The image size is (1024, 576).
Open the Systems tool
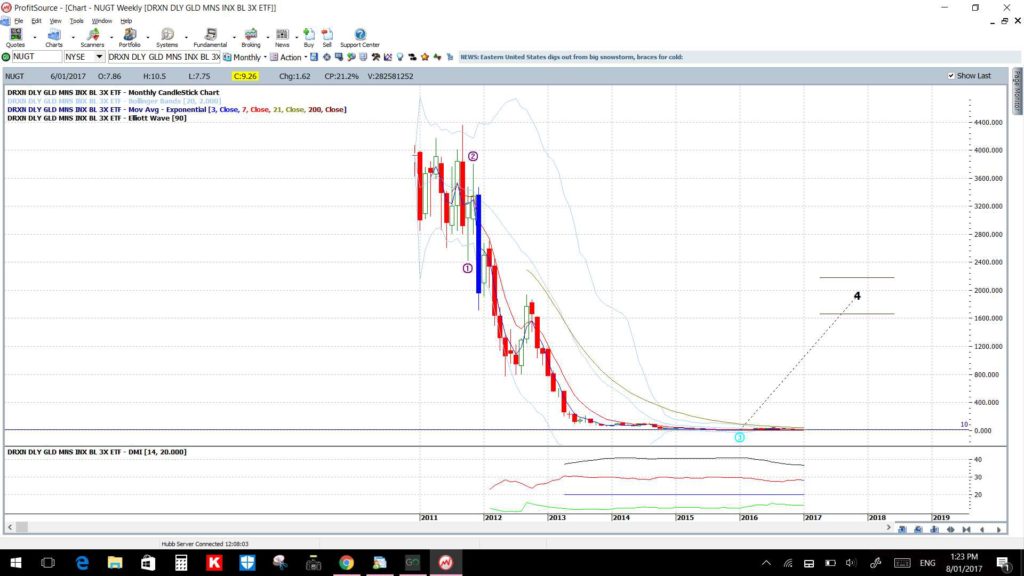(167, 38)
